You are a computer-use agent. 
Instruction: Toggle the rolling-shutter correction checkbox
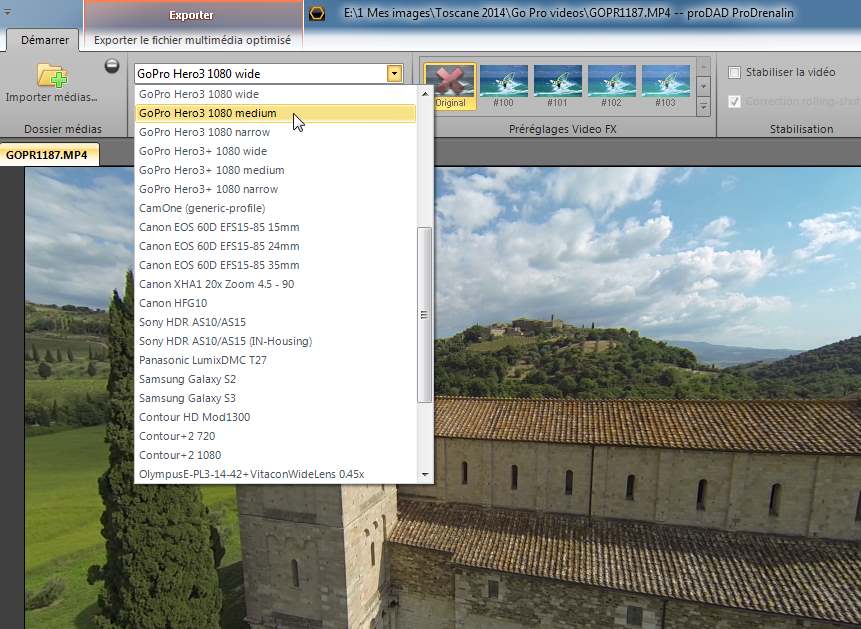(x=735, y=101)
